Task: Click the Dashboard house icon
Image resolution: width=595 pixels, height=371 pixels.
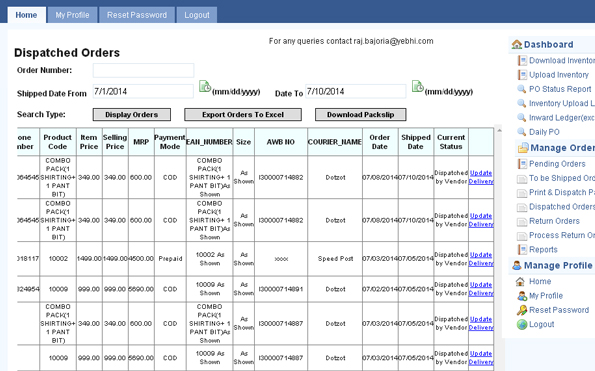Action: (516, 44)
